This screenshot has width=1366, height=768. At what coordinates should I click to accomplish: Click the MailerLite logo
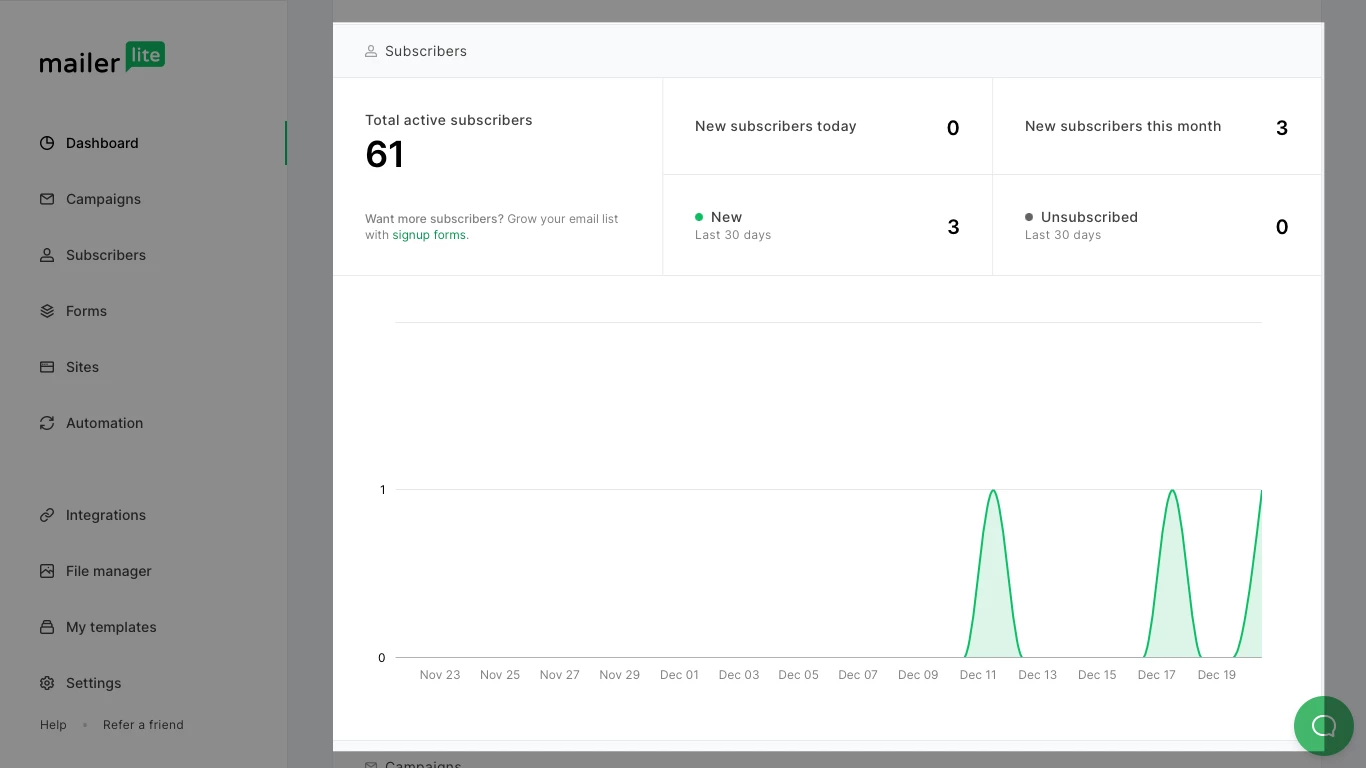point(102,58)
